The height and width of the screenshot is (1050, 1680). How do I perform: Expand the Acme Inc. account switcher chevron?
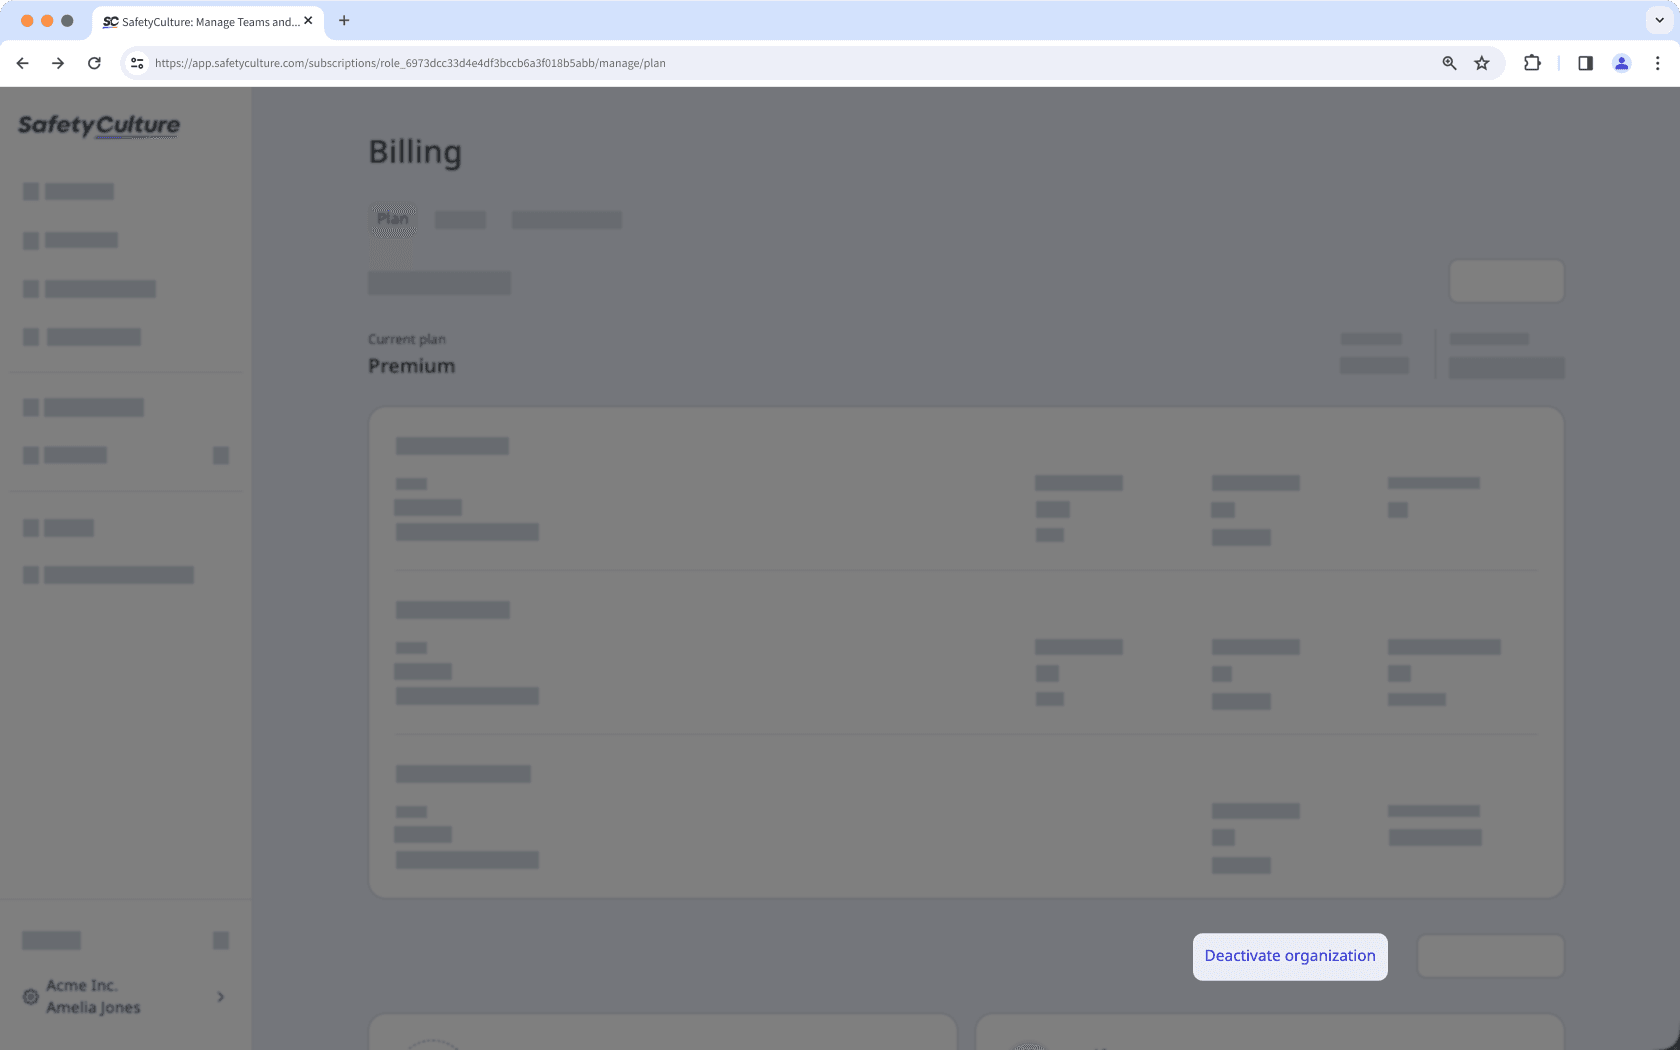pyautogui.click(x=220, y=996)
